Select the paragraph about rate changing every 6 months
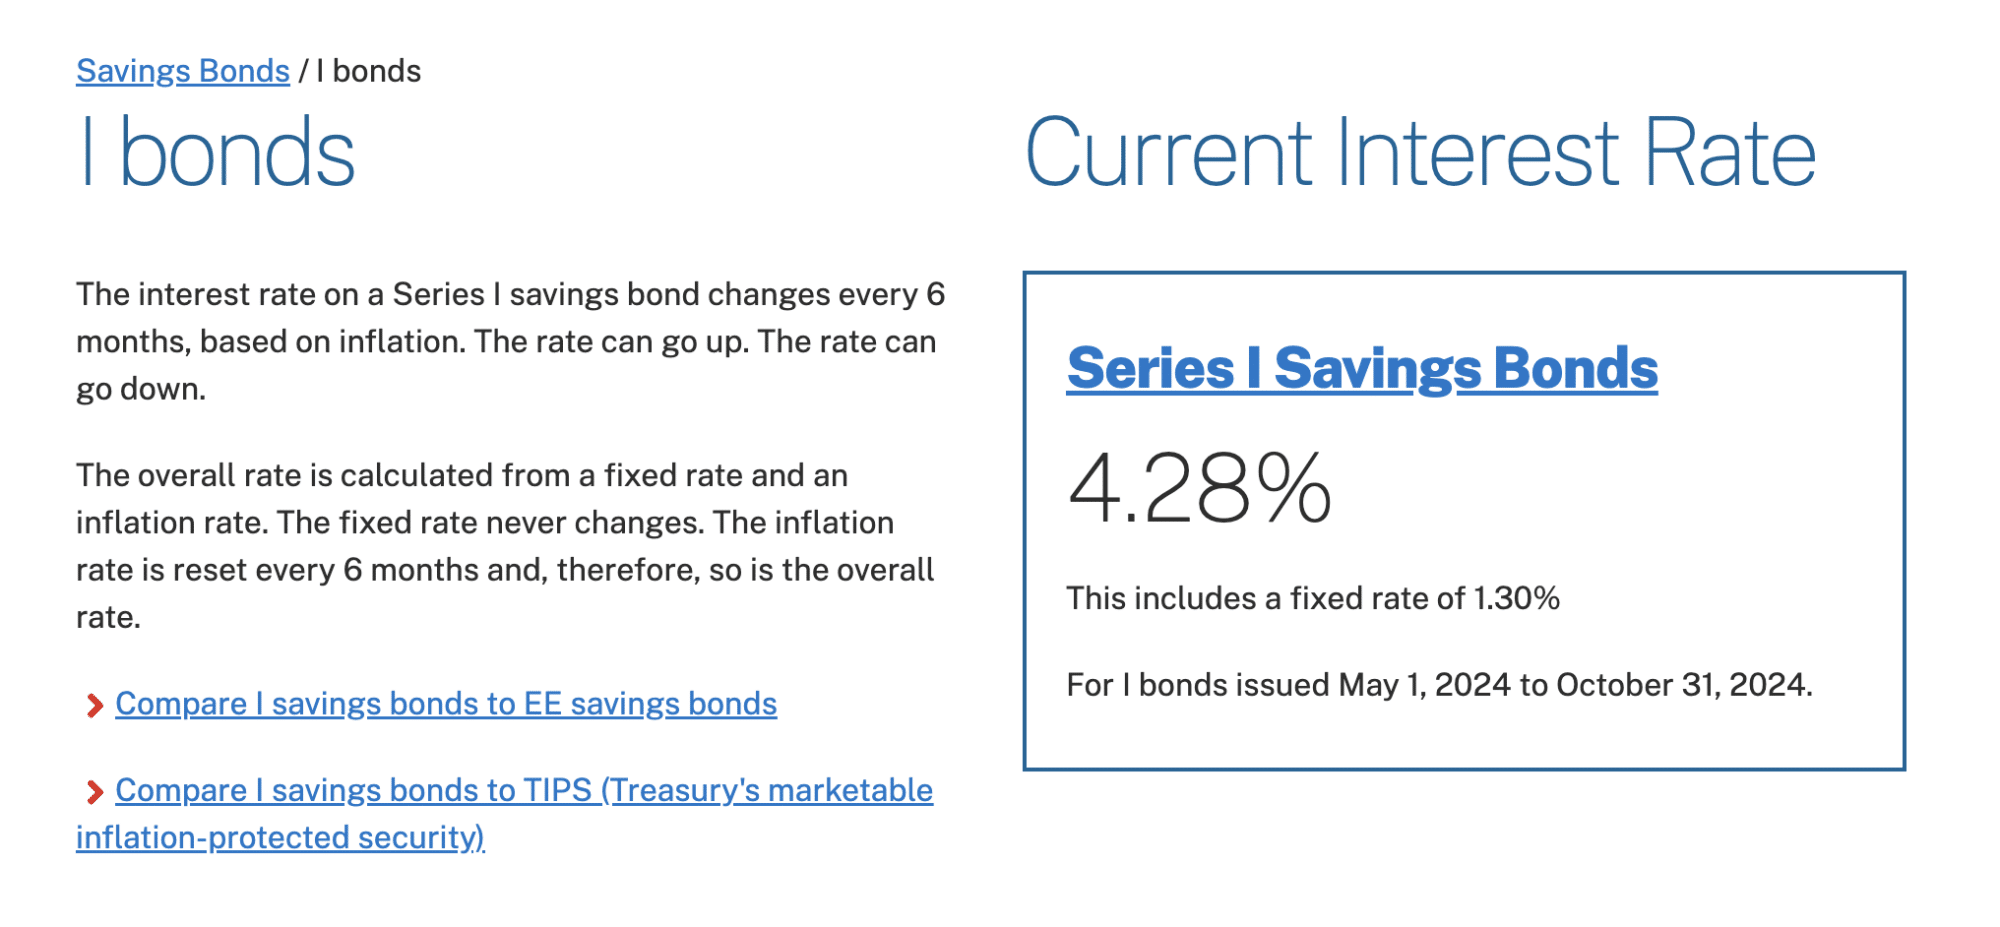Image resolution: width=2000 pixels, height=927 pixels. point(508,340)
